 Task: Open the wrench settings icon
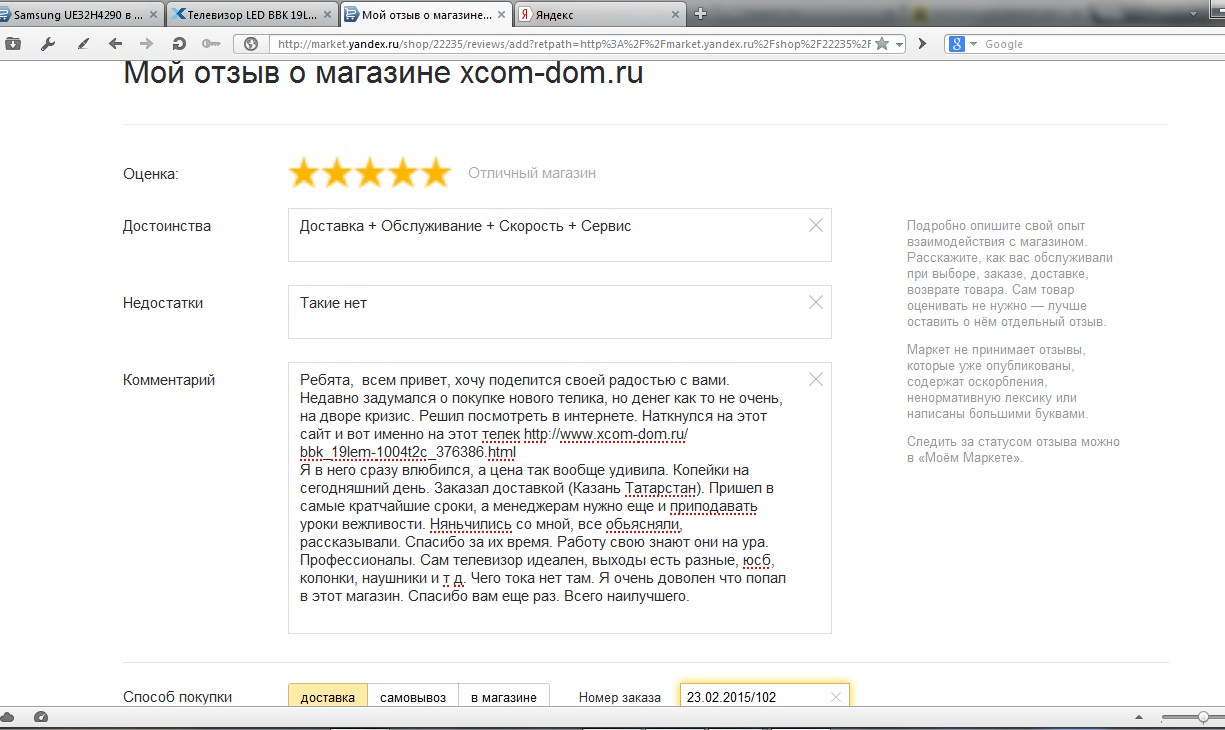pos(47,44)
